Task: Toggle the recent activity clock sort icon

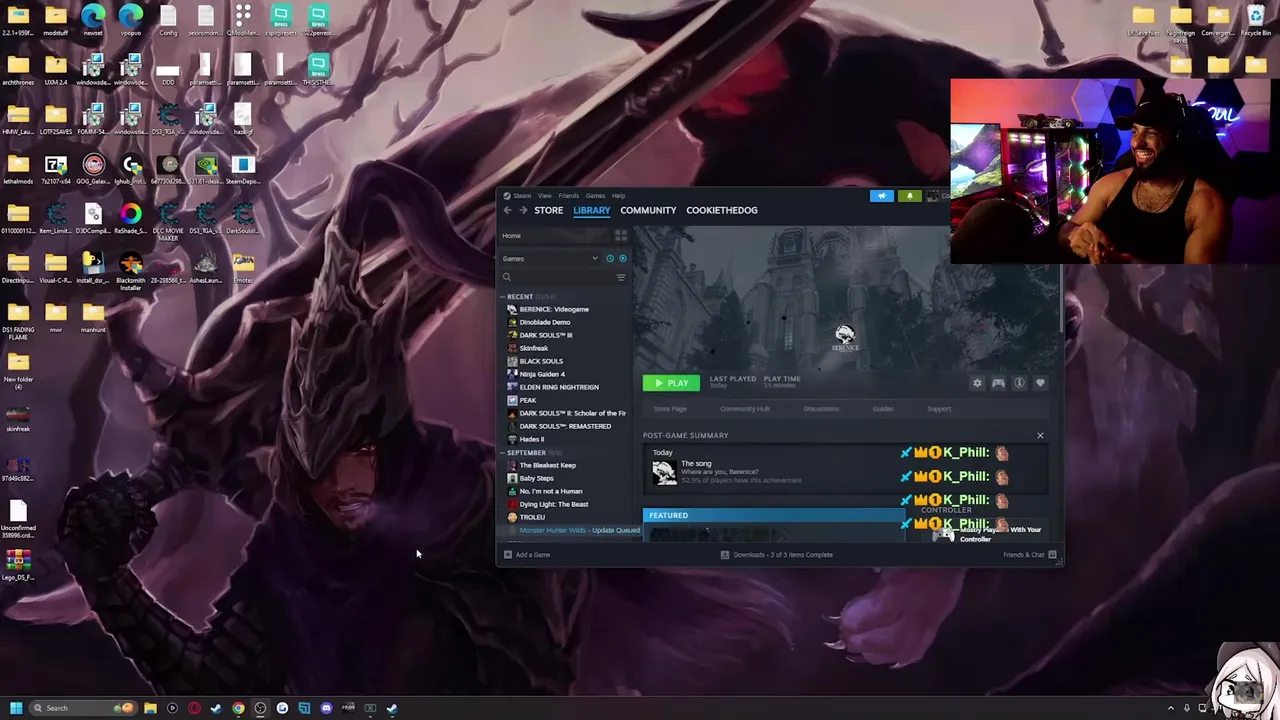Action: (x=610, y=259)
